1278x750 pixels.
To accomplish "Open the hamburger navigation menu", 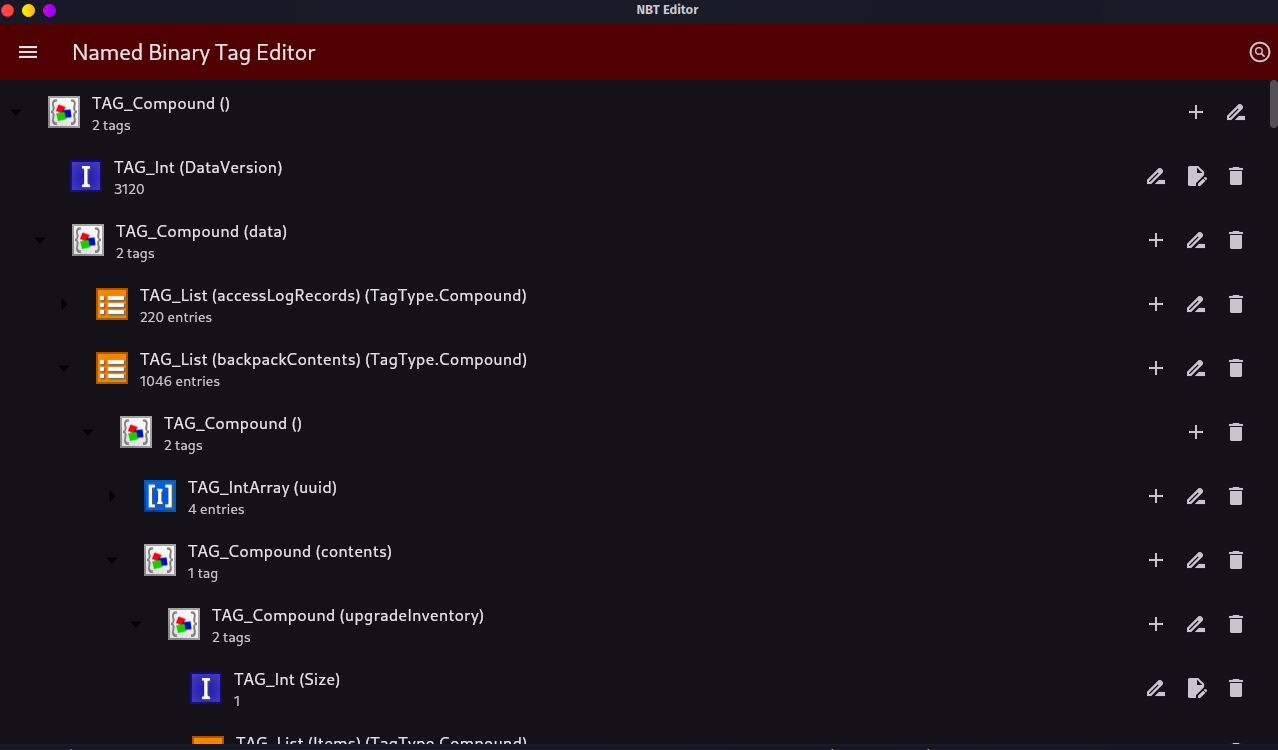I will 28,52.
